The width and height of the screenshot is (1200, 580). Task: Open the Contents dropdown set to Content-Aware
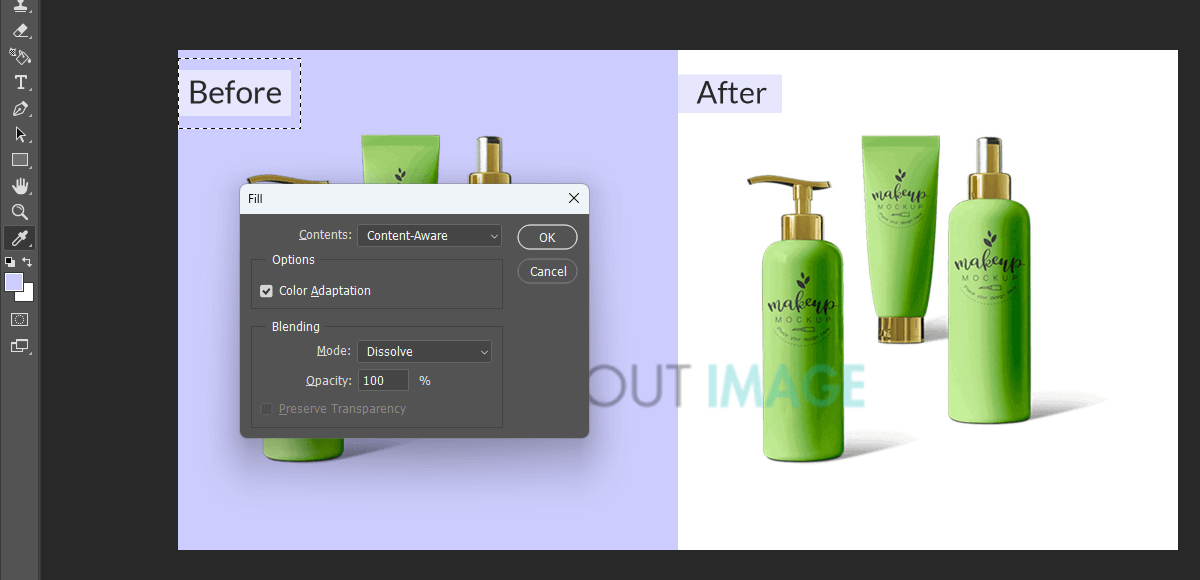click(x=430, y=236)
